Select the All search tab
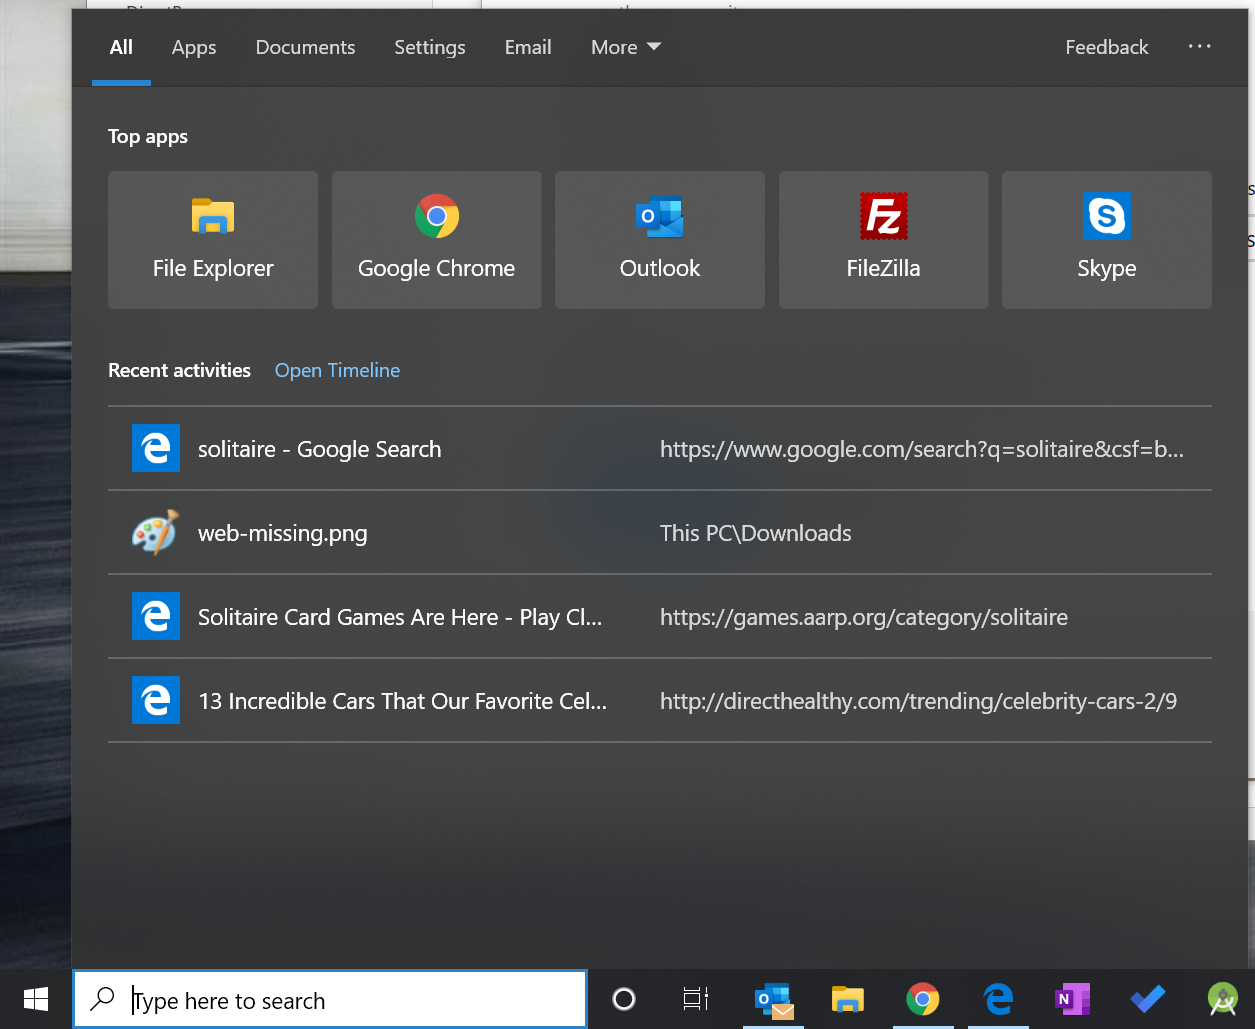The height and width of the screenshot is (1029, 1255). pyautogui.click(x=121, y=47)
